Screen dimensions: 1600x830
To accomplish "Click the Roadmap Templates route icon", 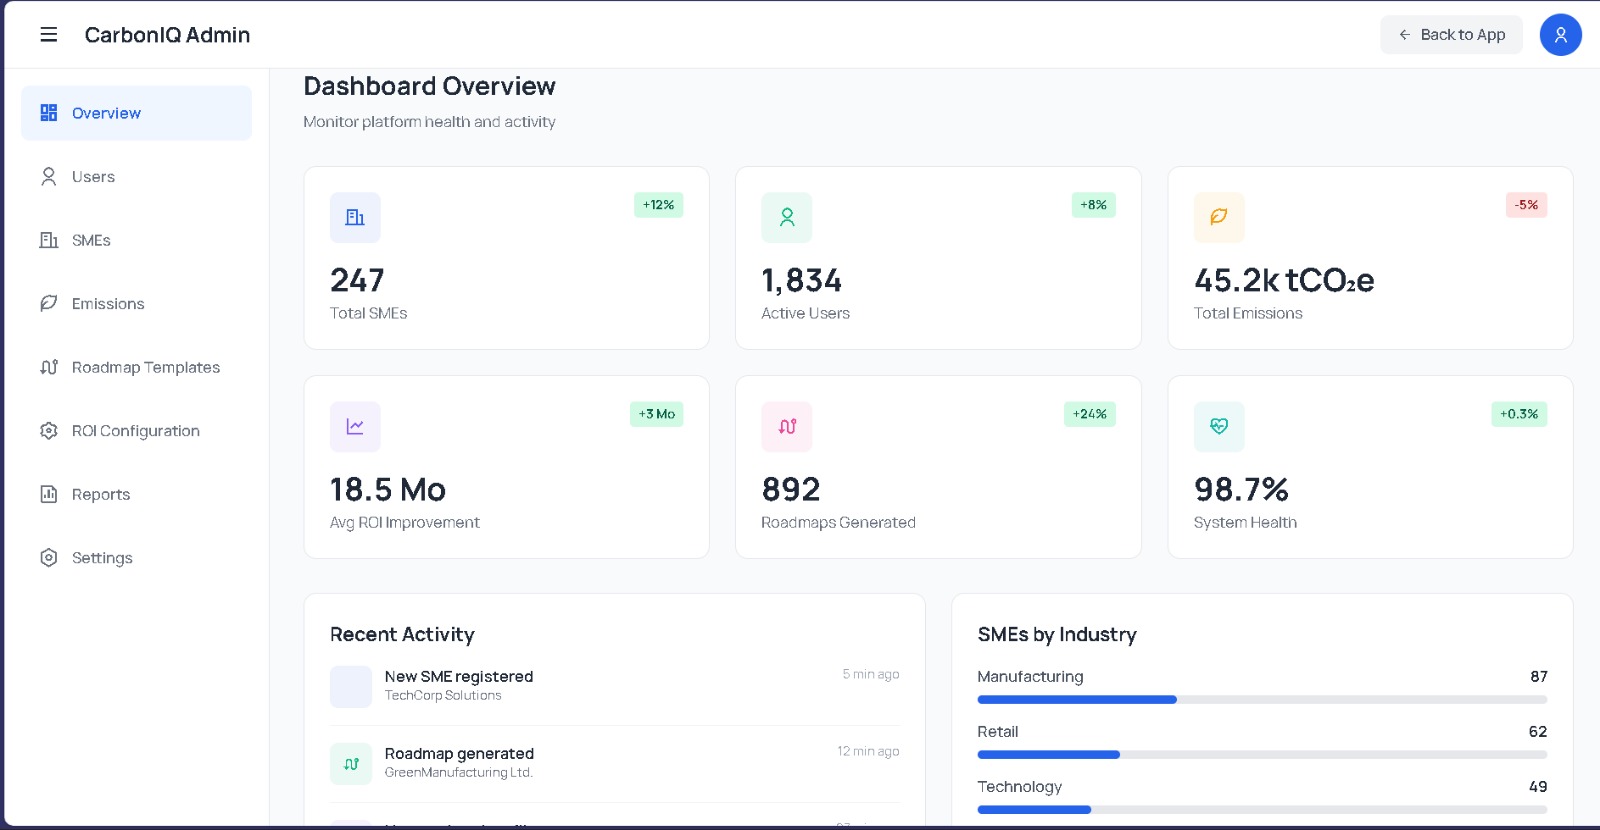I will [x=48, y=367].
